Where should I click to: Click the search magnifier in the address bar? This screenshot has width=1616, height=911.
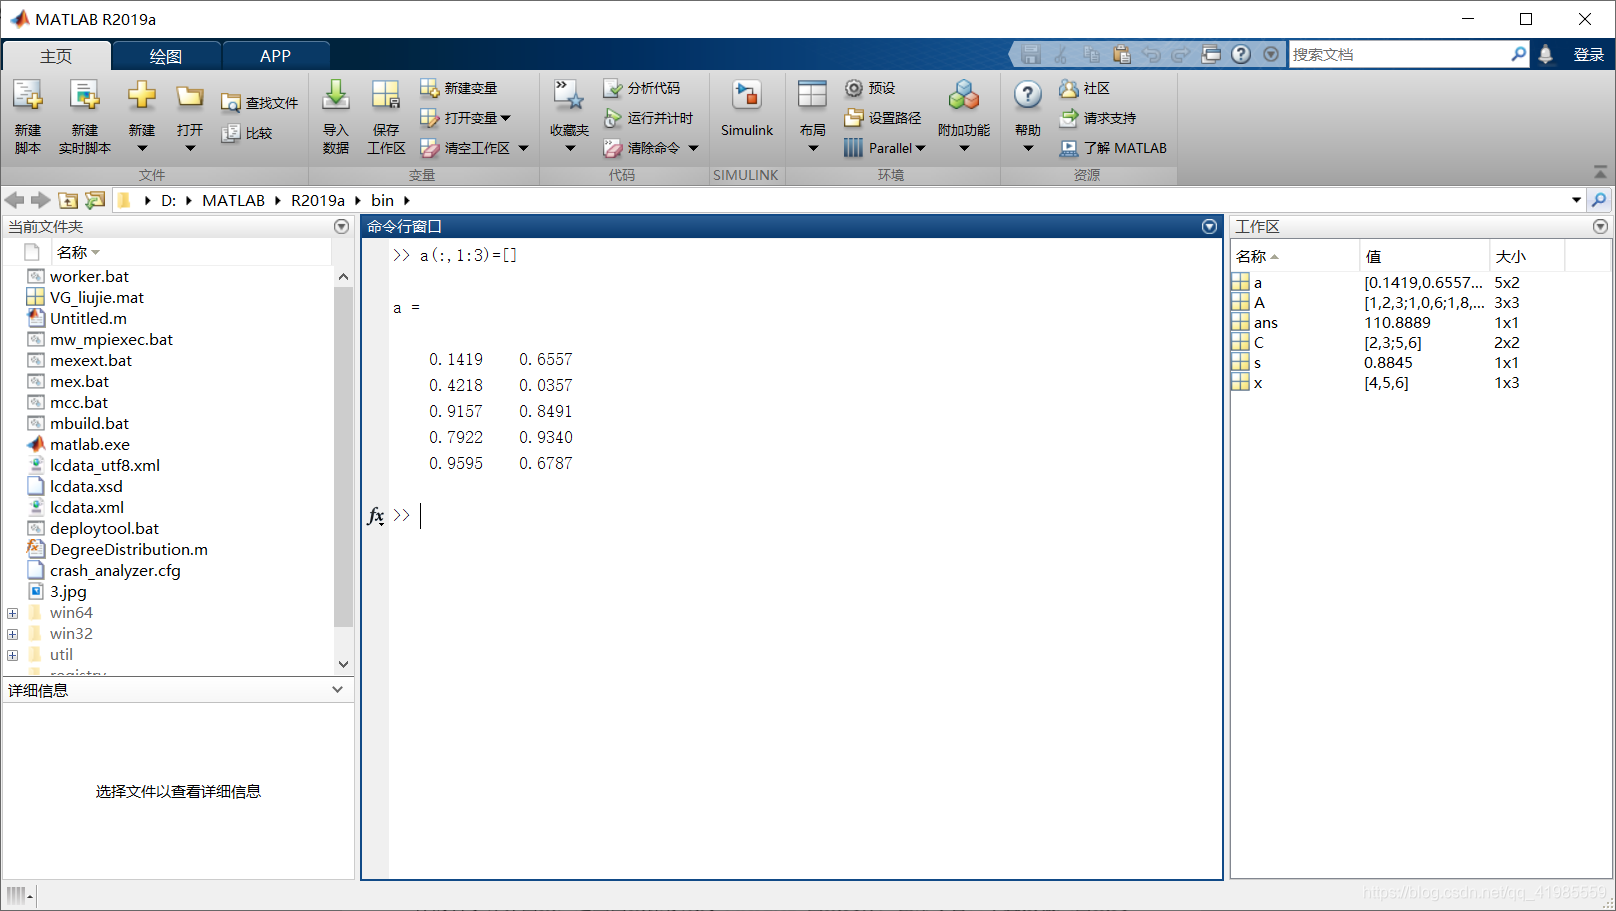(1599, 200)
